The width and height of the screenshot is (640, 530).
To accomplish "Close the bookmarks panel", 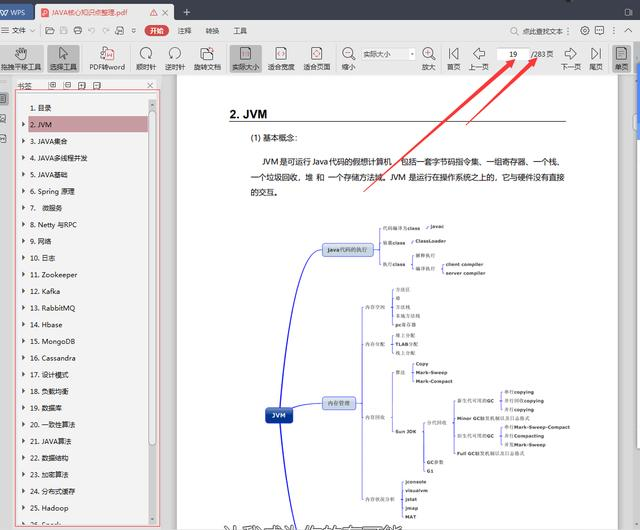I will (150, 85).
